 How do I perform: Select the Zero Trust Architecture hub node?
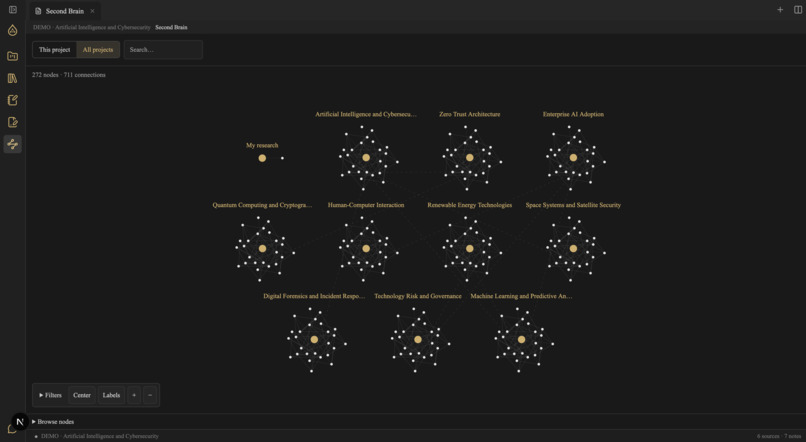coord(469,158)
